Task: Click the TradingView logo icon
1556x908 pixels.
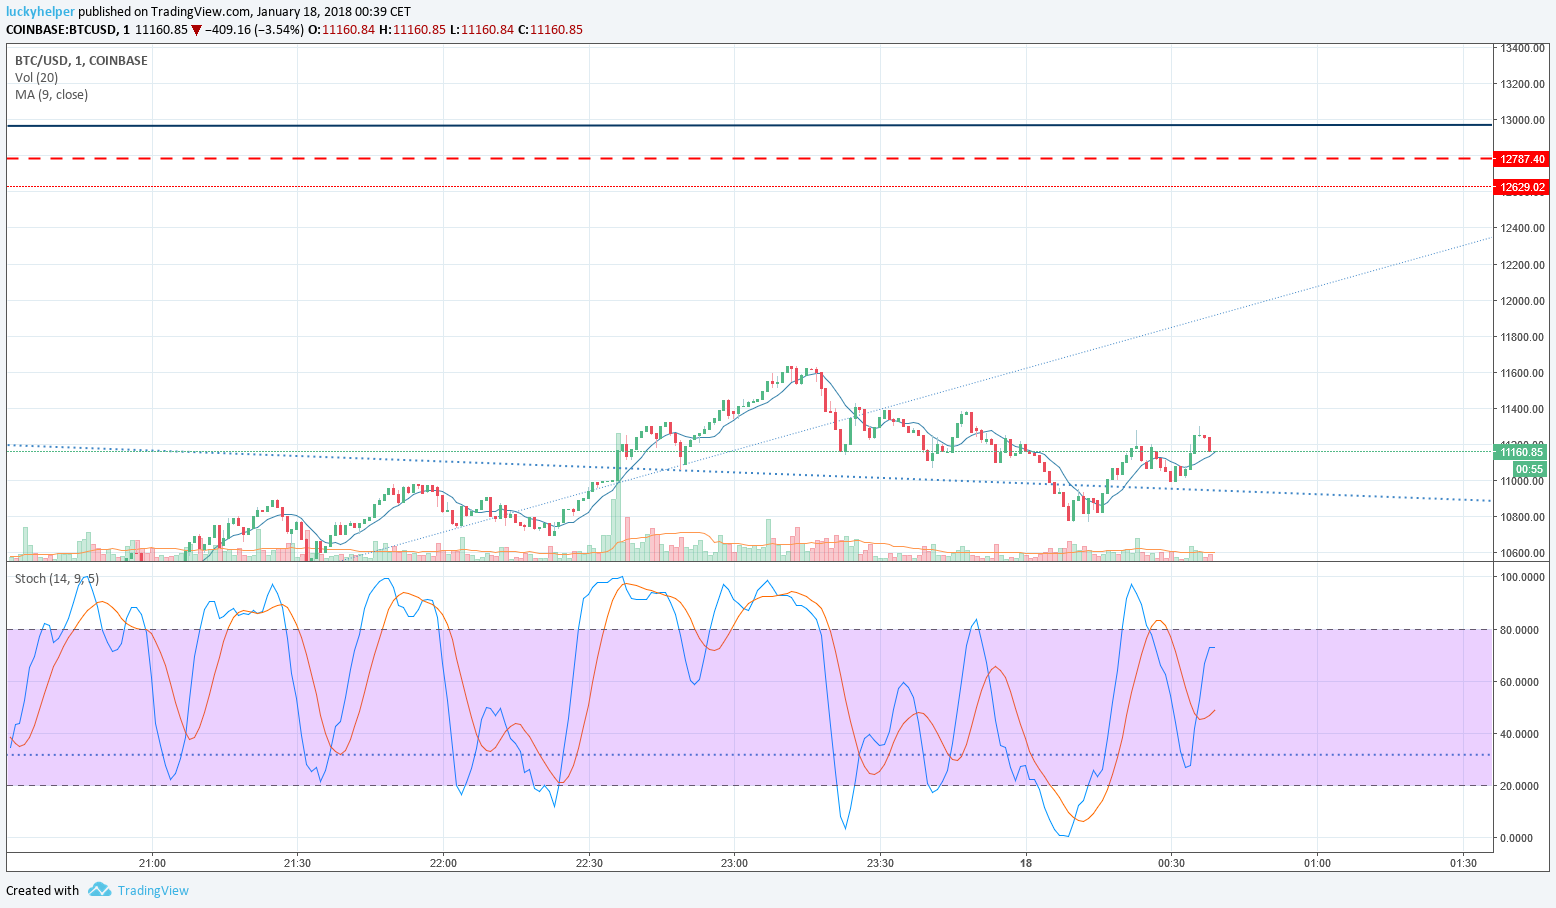Action: point(98,890)
